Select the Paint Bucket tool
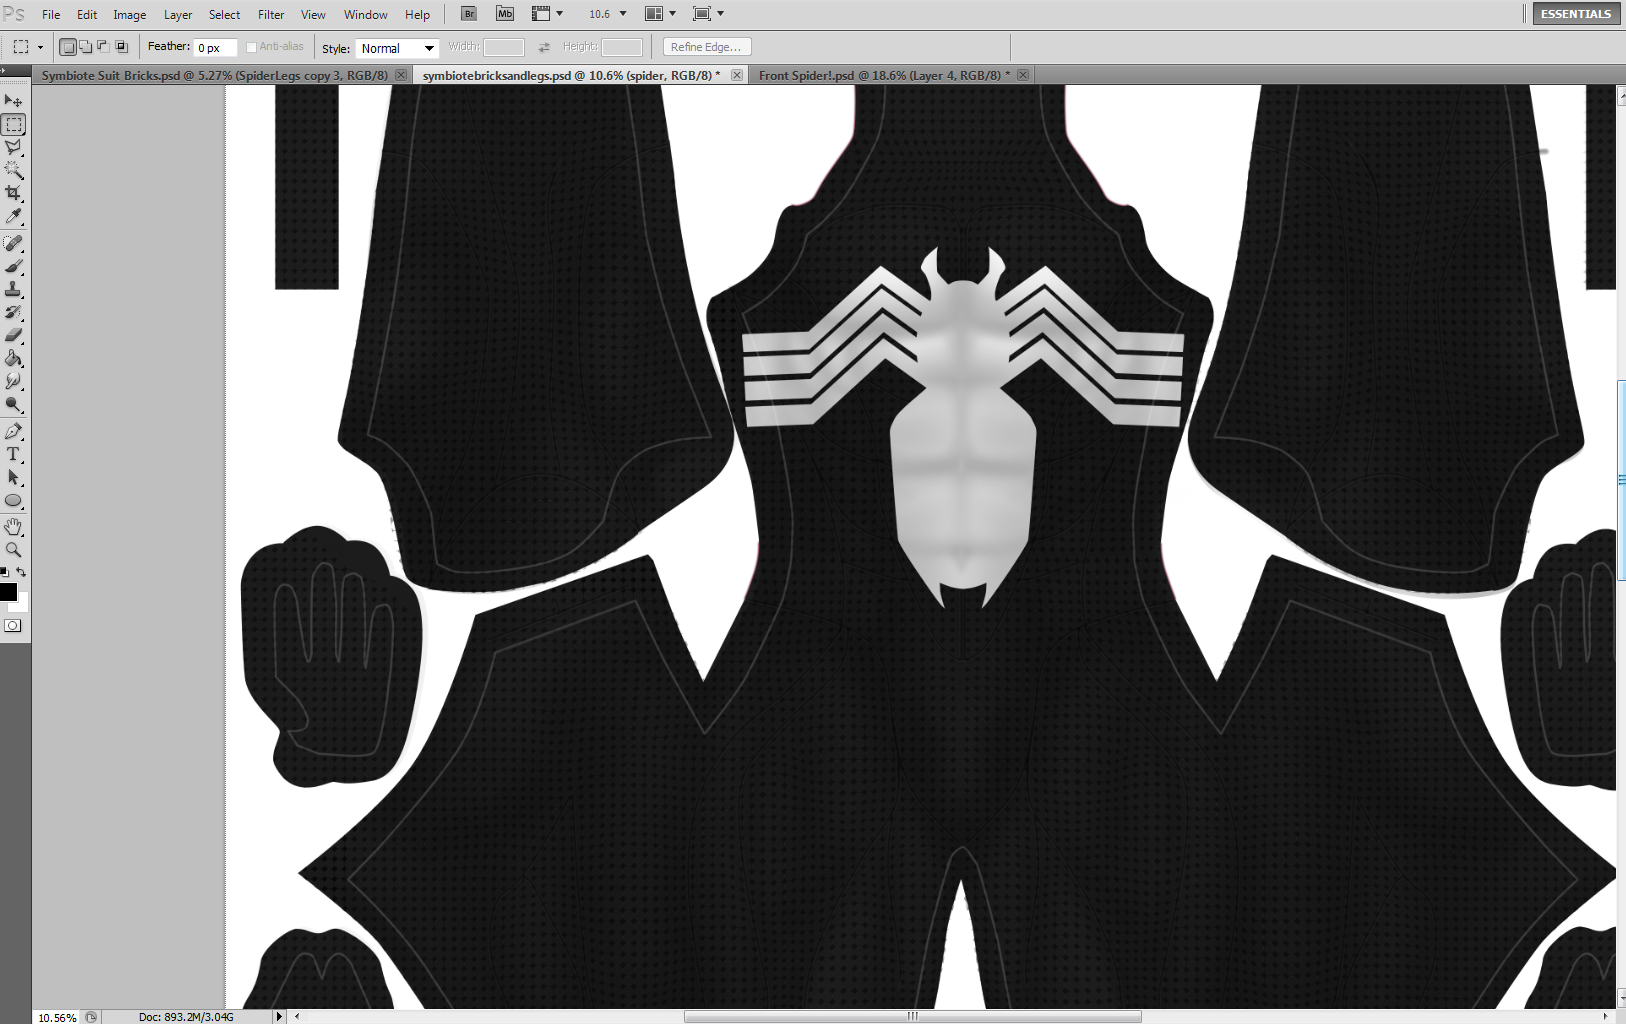 (14, 358)
